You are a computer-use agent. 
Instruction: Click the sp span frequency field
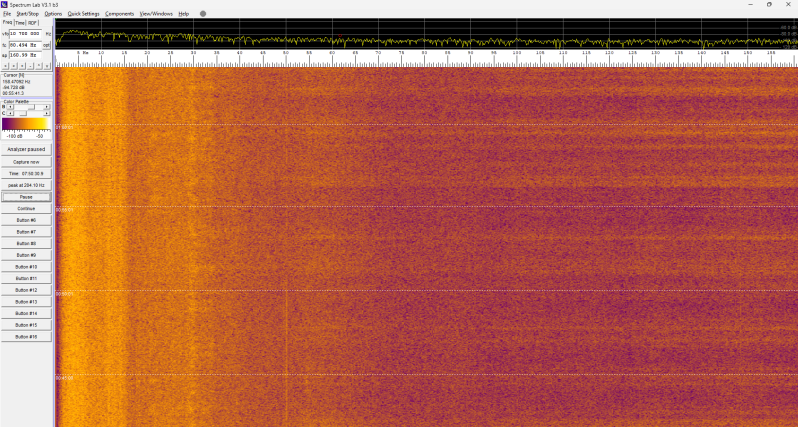(x=25, y=55)
